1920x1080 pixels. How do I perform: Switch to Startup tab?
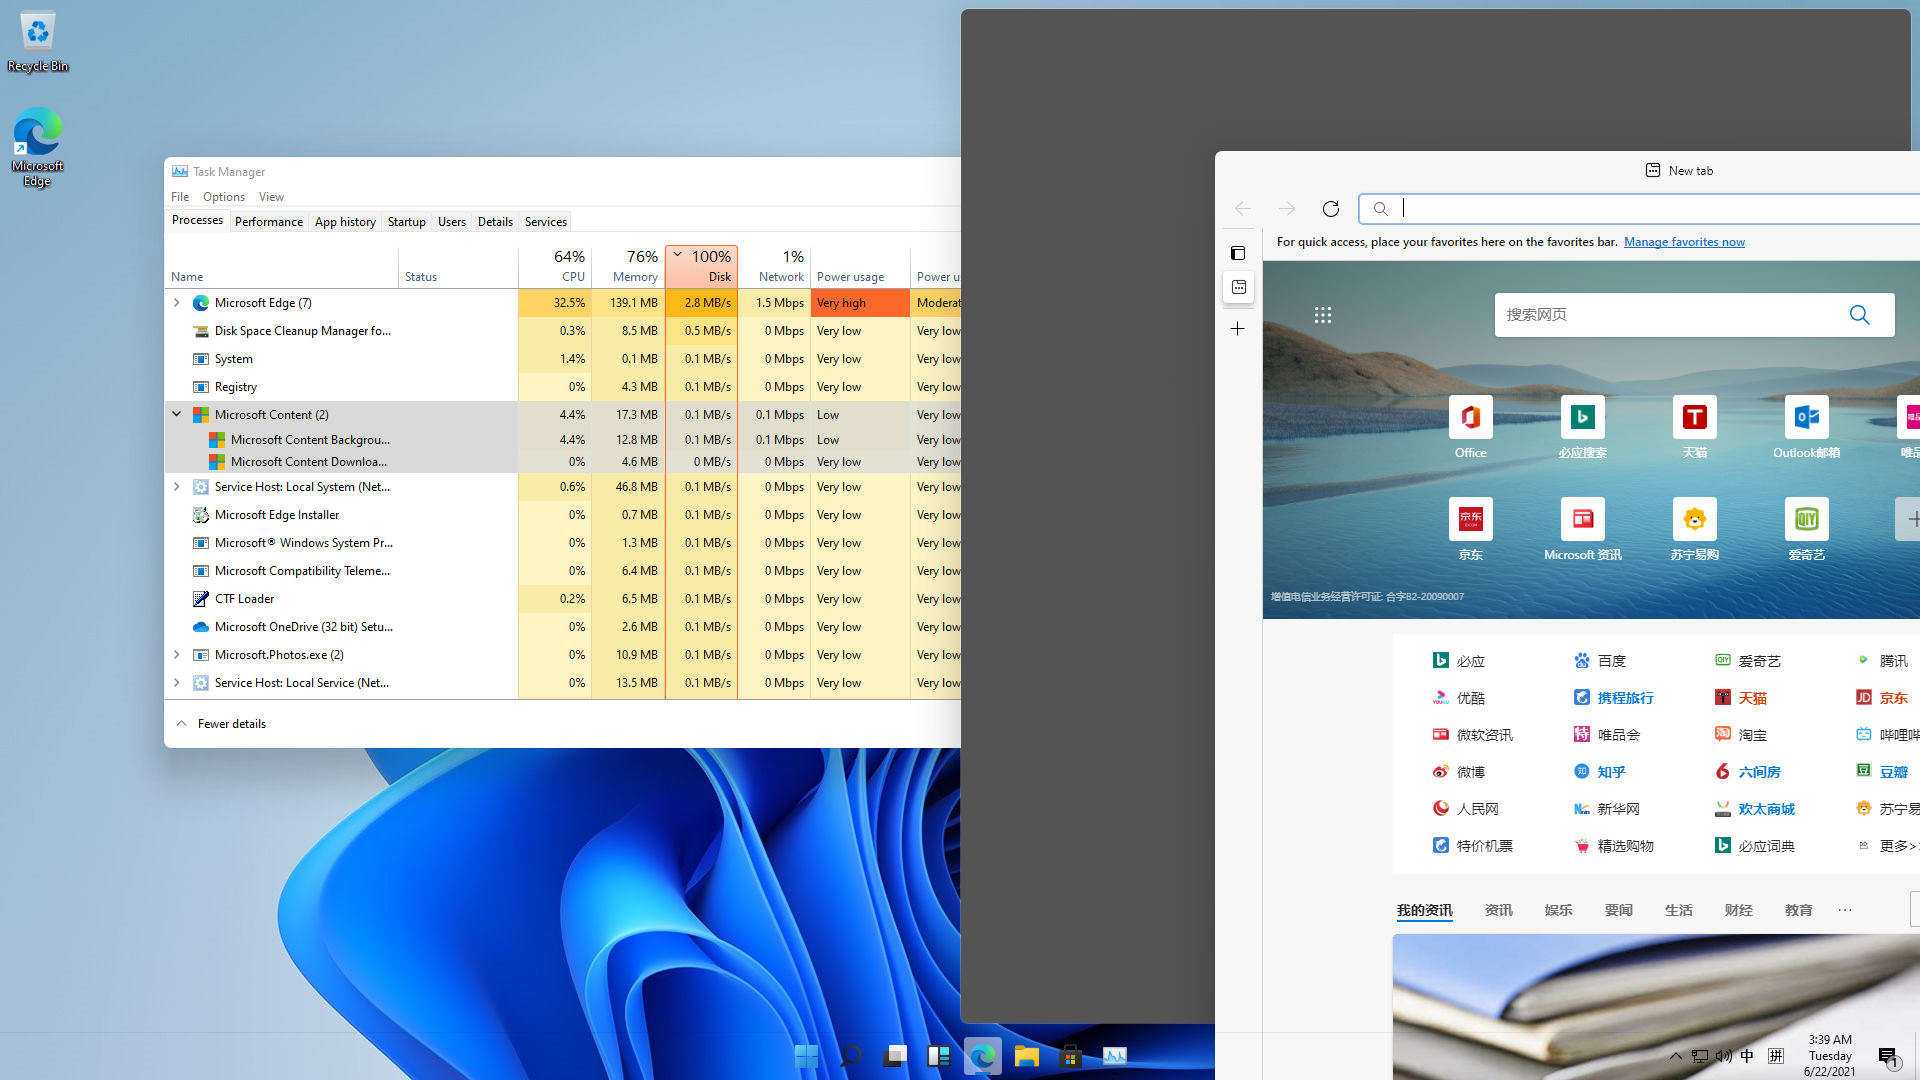click(407, 222)
